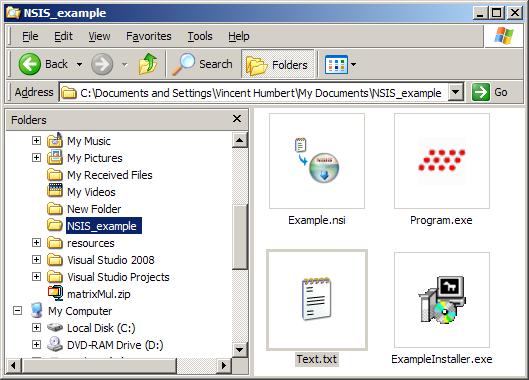Viewport: 529px width, 380px height.
Task: Toggle the Folders pane button
Action: (x=277, y=64)
